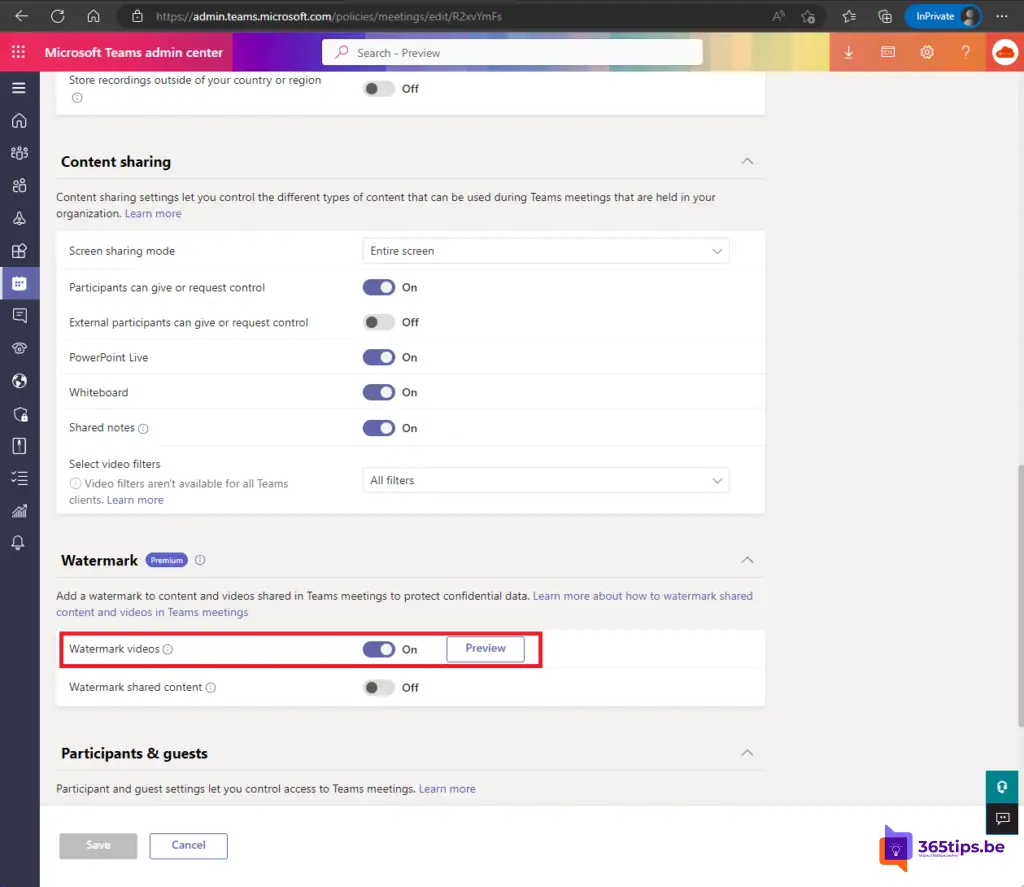The width and height of the screenshot is (1024, 887).
Task: Open Screen sharing mode dropdown
Action: pos(545,251)
